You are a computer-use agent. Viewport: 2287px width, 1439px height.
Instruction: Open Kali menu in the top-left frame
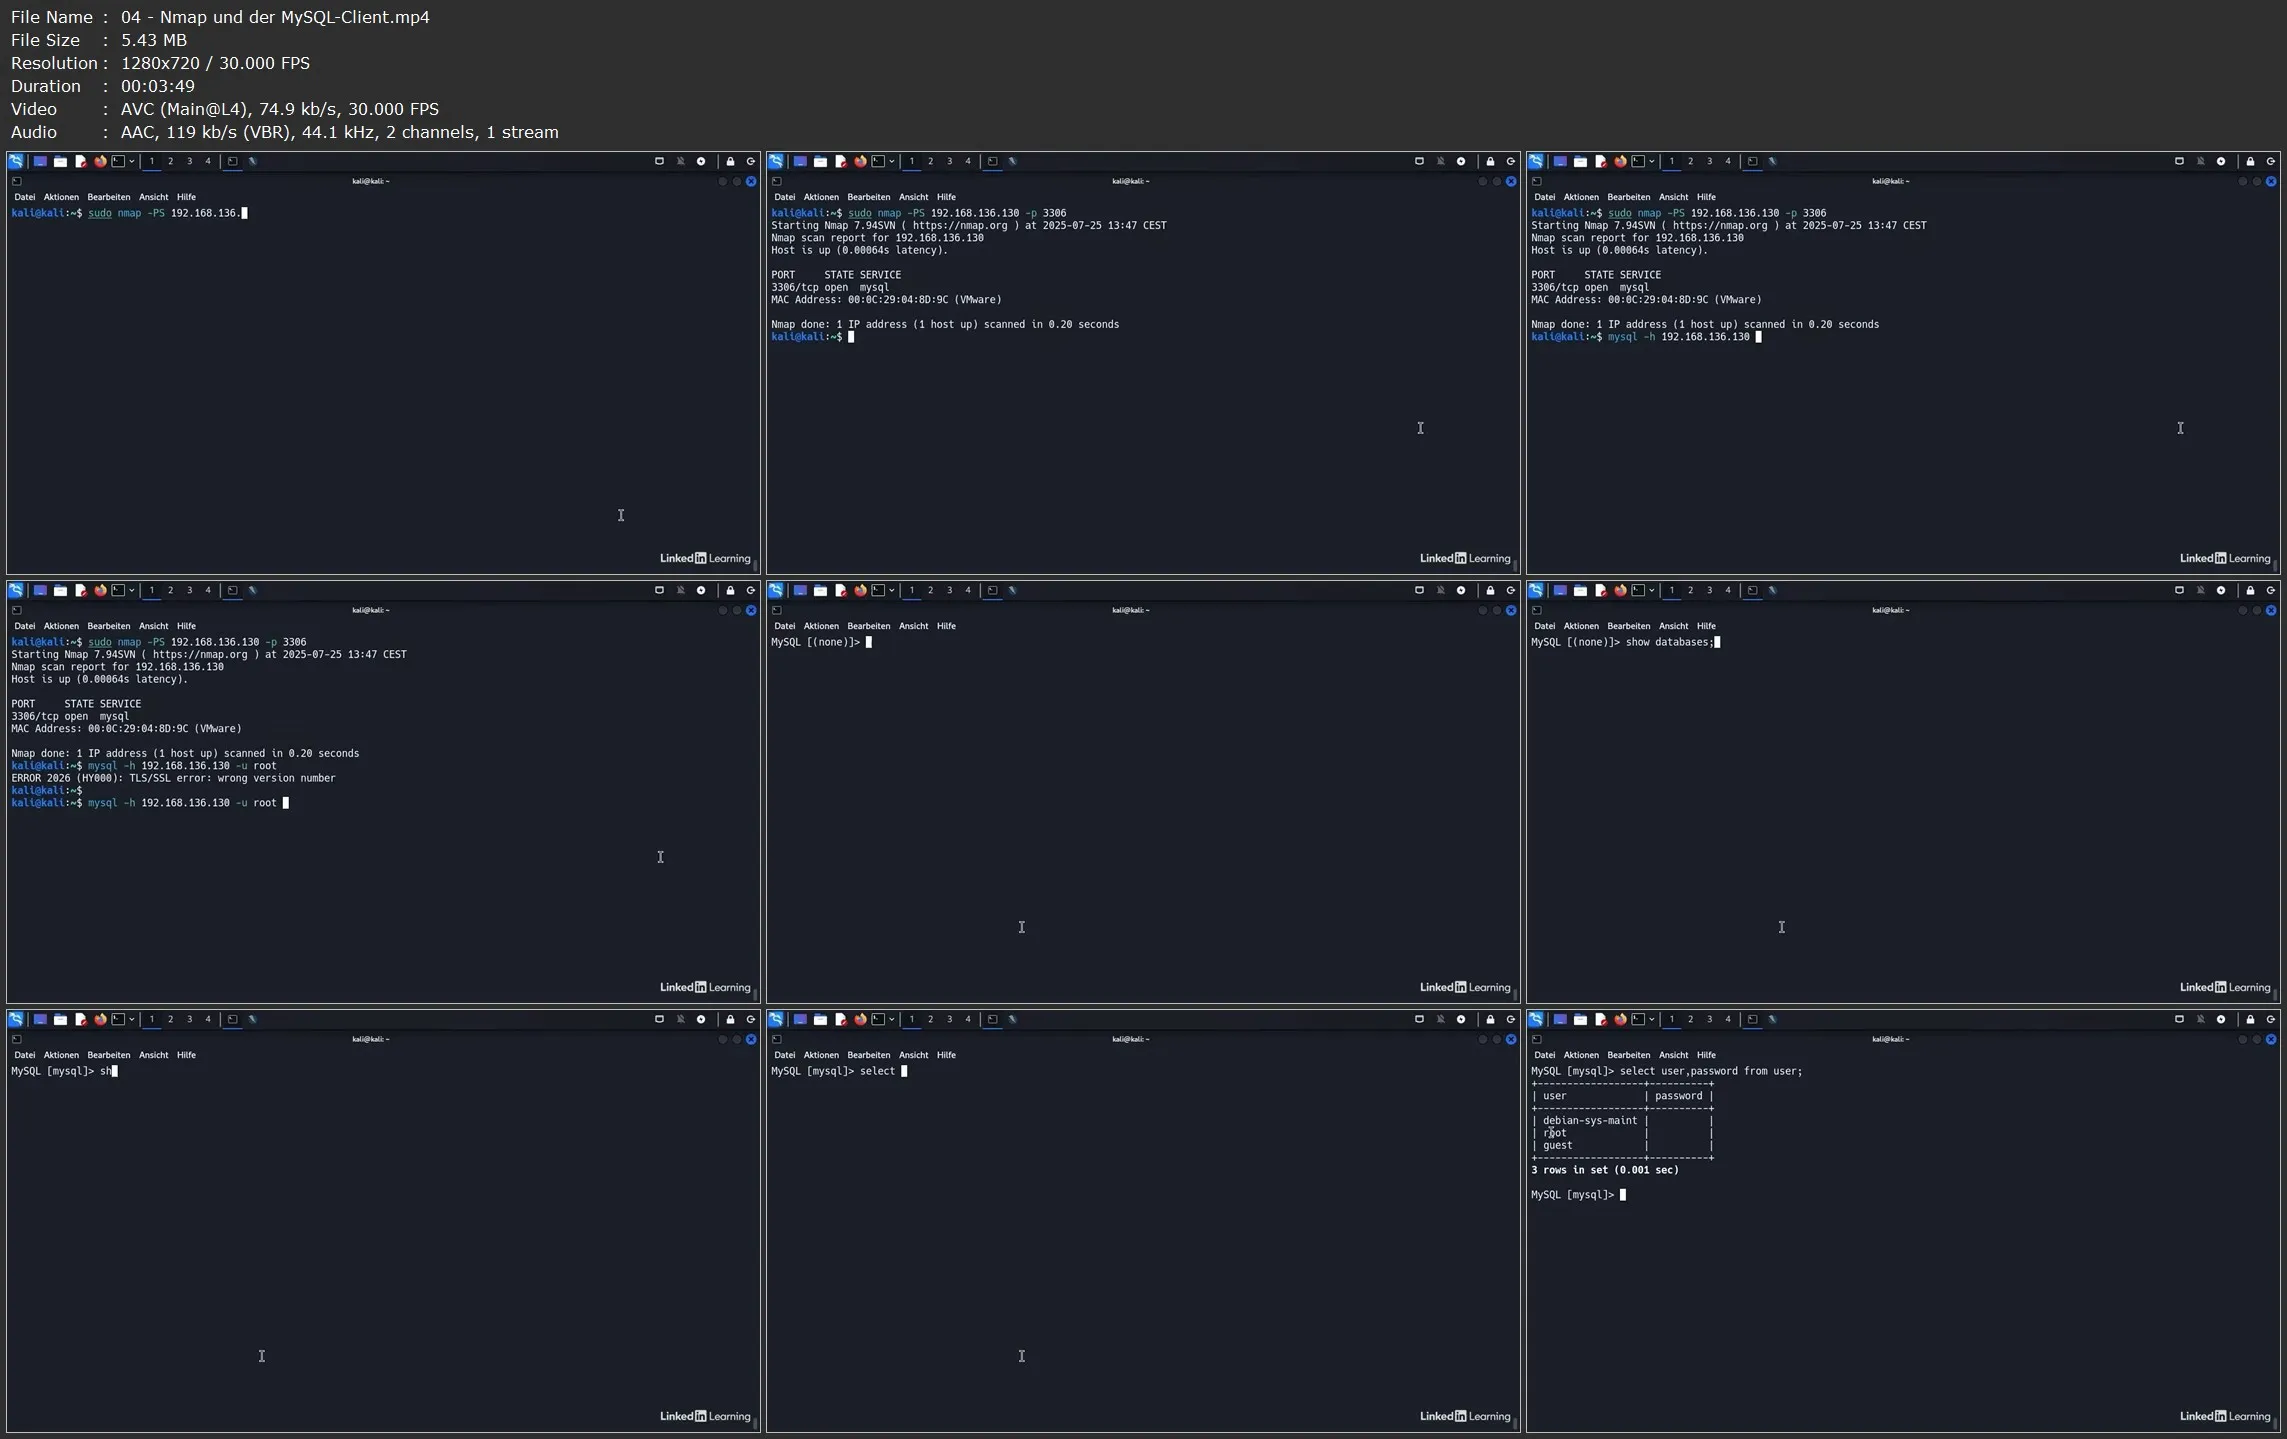16,161
